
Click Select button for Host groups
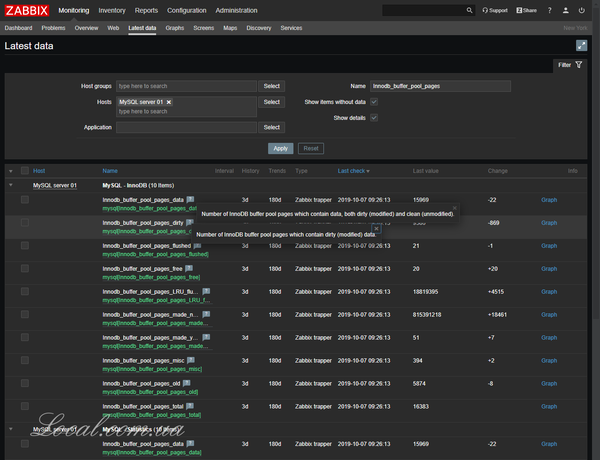point(271,86)
